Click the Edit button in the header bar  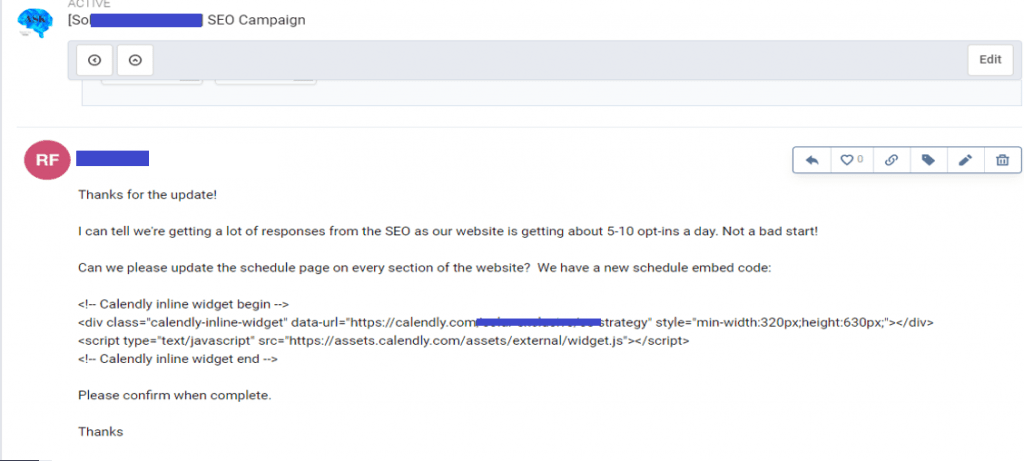tap(990, 60)
